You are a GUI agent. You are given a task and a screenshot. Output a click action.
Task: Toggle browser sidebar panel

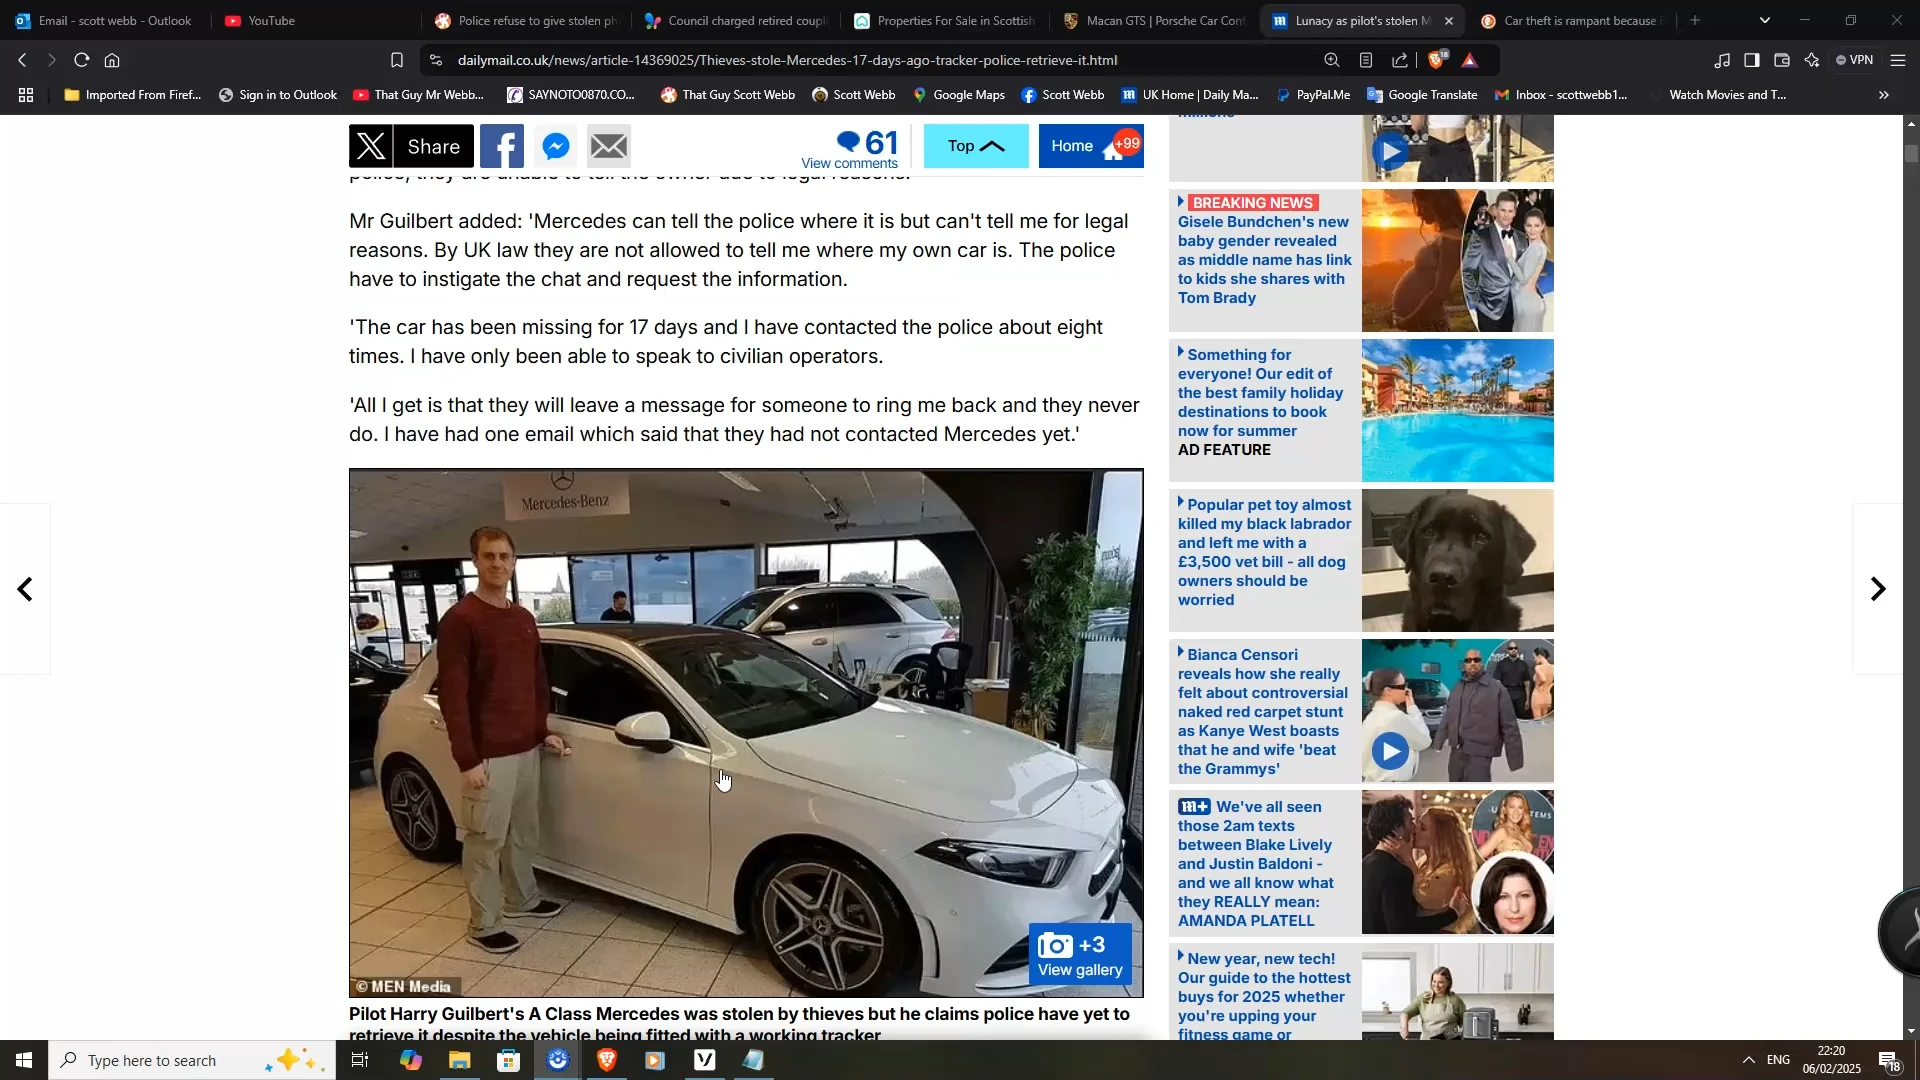click(1752, 60)
